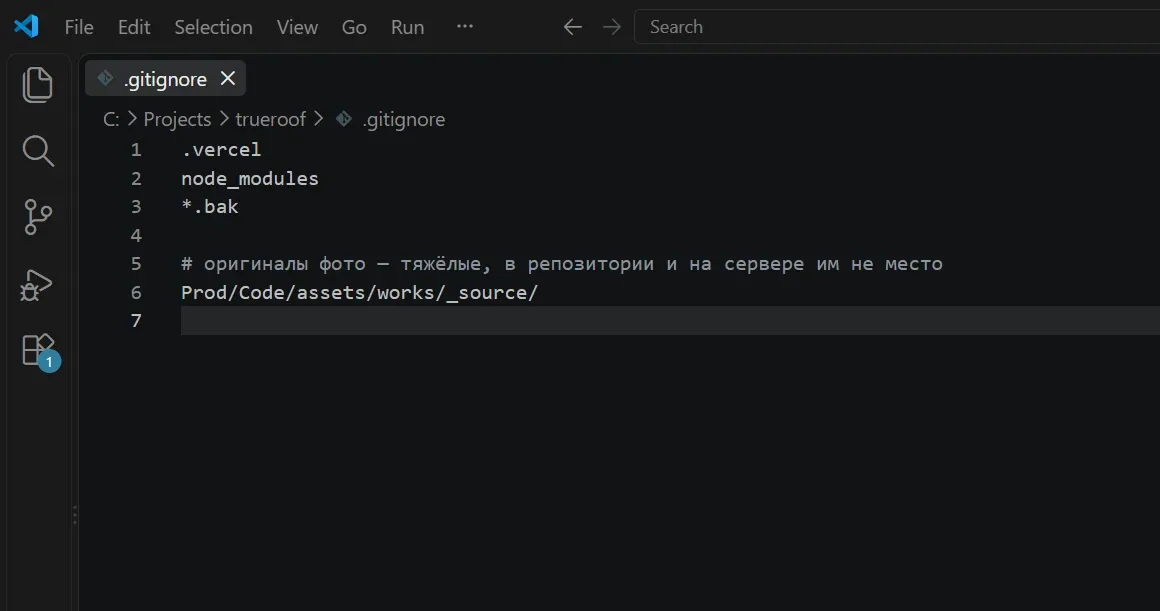Open the File menu

point(79,27)
